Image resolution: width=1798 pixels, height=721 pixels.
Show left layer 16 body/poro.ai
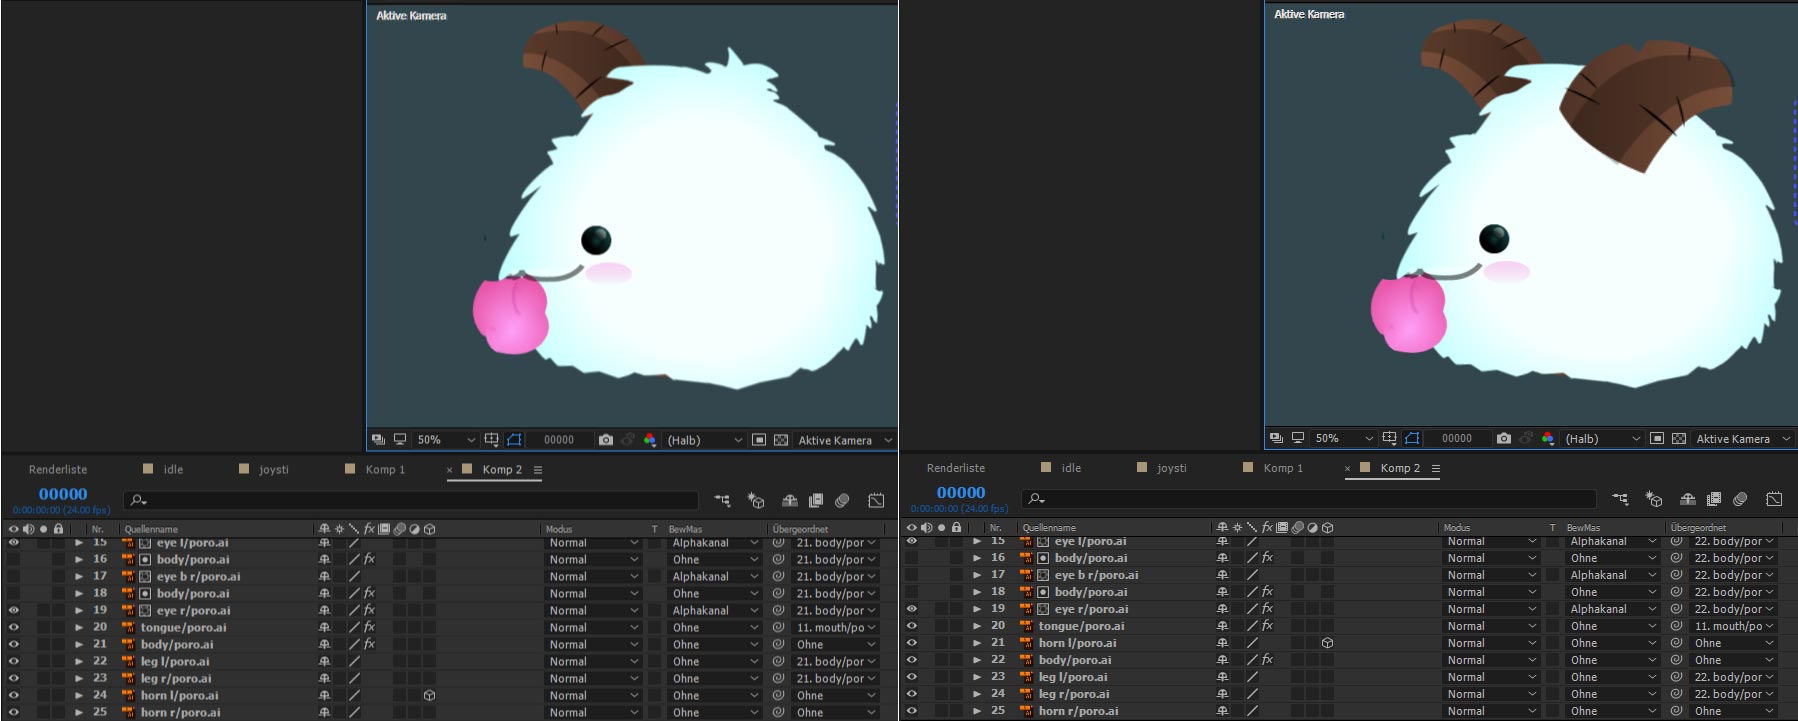(14, 559)
